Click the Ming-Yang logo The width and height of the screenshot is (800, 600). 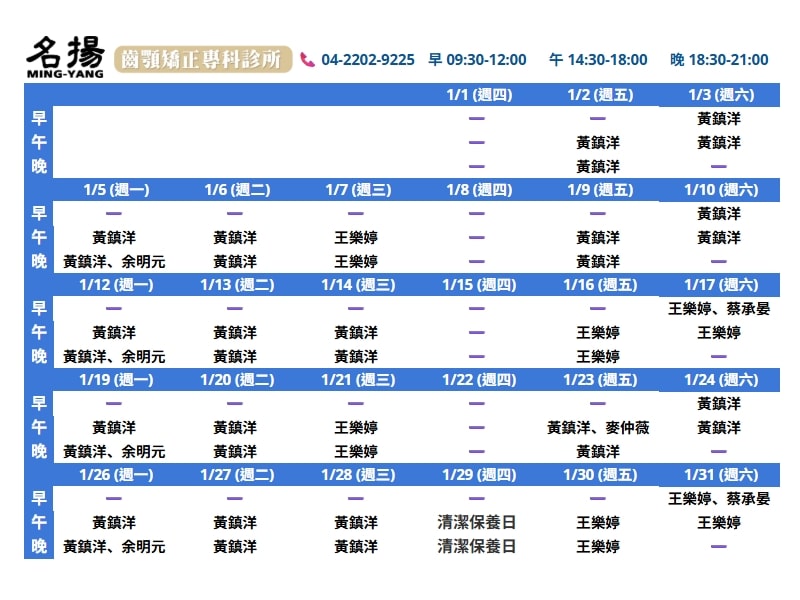pyautogui.click(x=64, y=58)
